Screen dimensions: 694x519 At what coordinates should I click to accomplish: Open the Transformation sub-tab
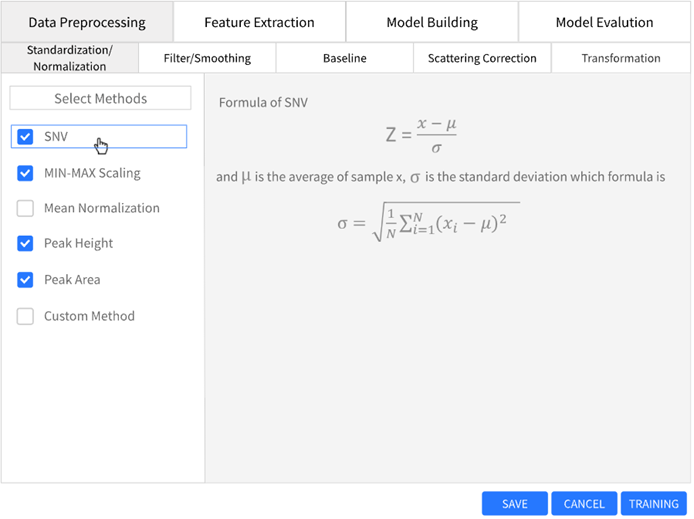pos(620,58)
